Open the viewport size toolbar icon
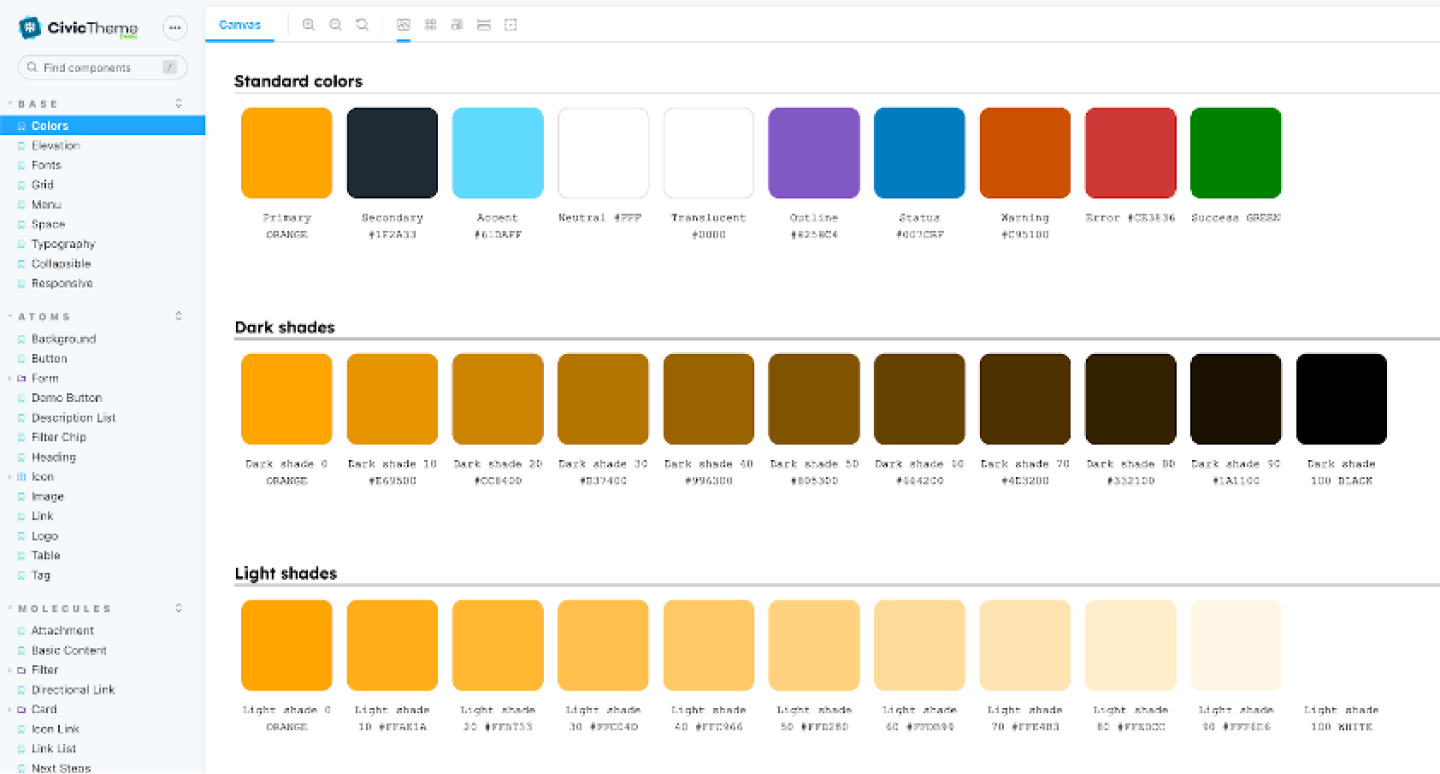1440x774 pixels. pos(457,25)
